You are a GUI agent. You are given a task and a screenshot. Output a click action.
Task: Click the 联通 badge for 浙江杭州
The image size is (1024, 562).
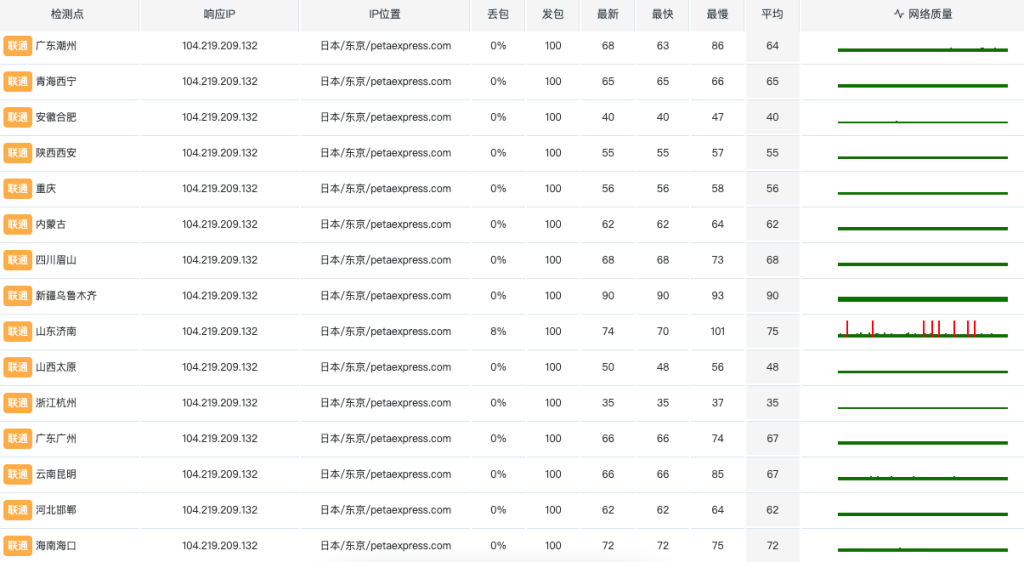18,403
